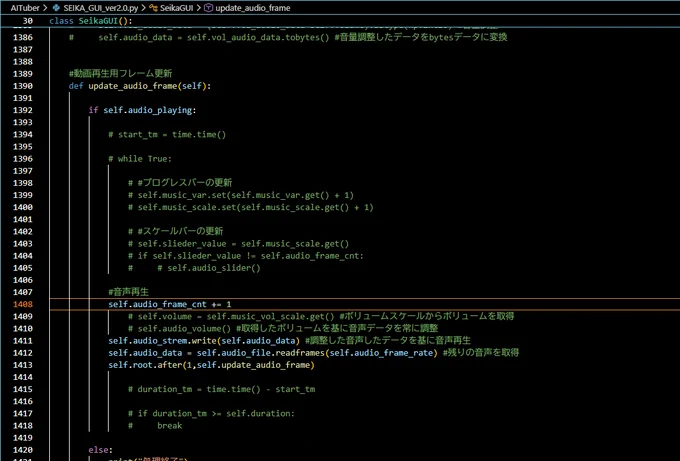Click the commented if duration_tm >= self.duration line

click(211, 414)
